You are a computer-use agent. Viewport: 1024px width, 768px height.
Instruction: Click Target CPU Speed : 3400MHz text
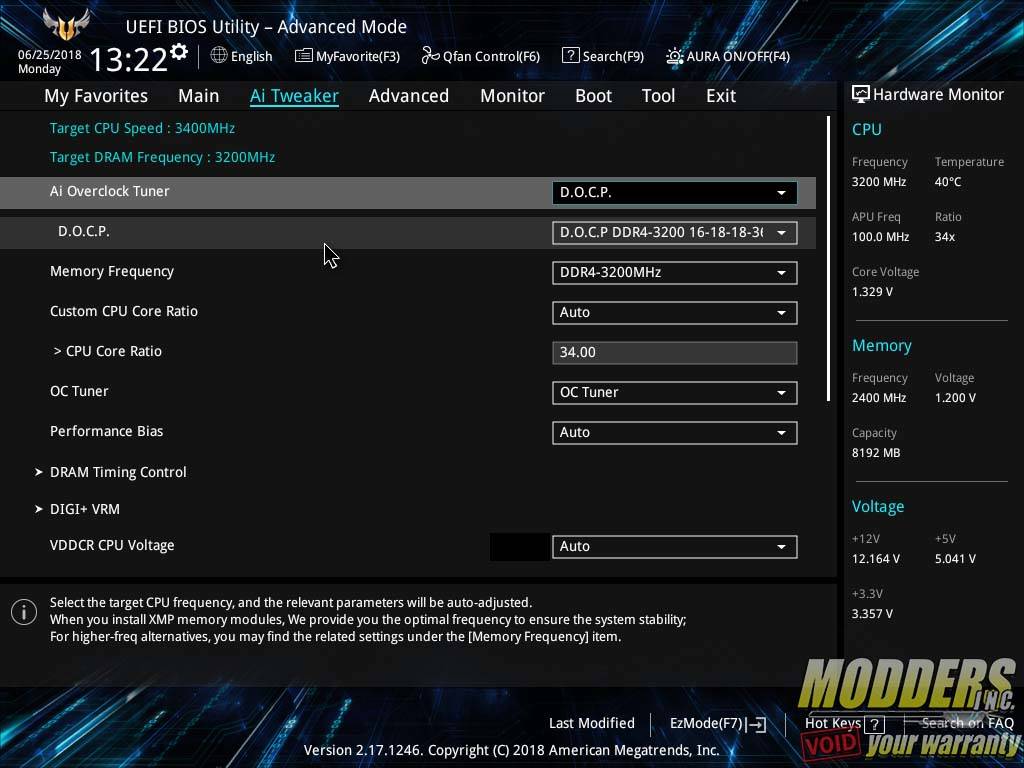[x=142, y=129]
